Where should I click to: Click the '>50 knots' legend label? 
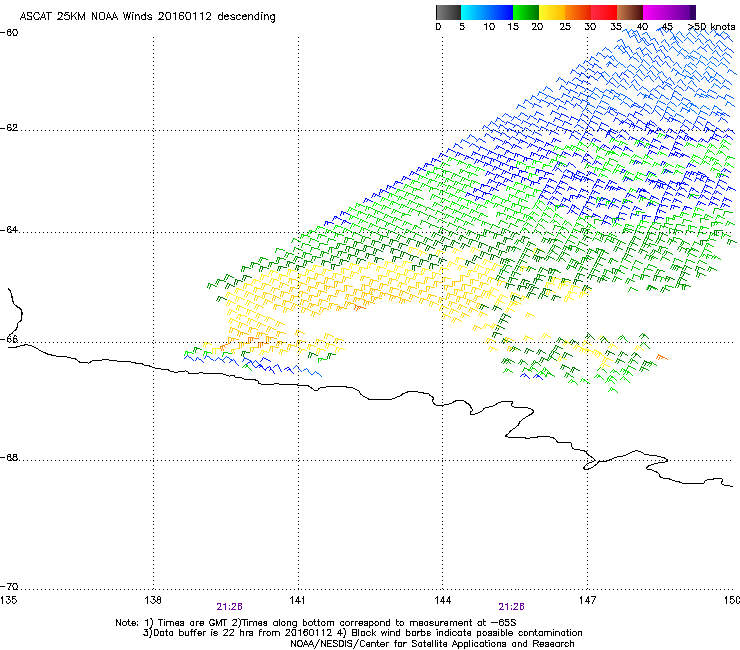pos(711,27)
